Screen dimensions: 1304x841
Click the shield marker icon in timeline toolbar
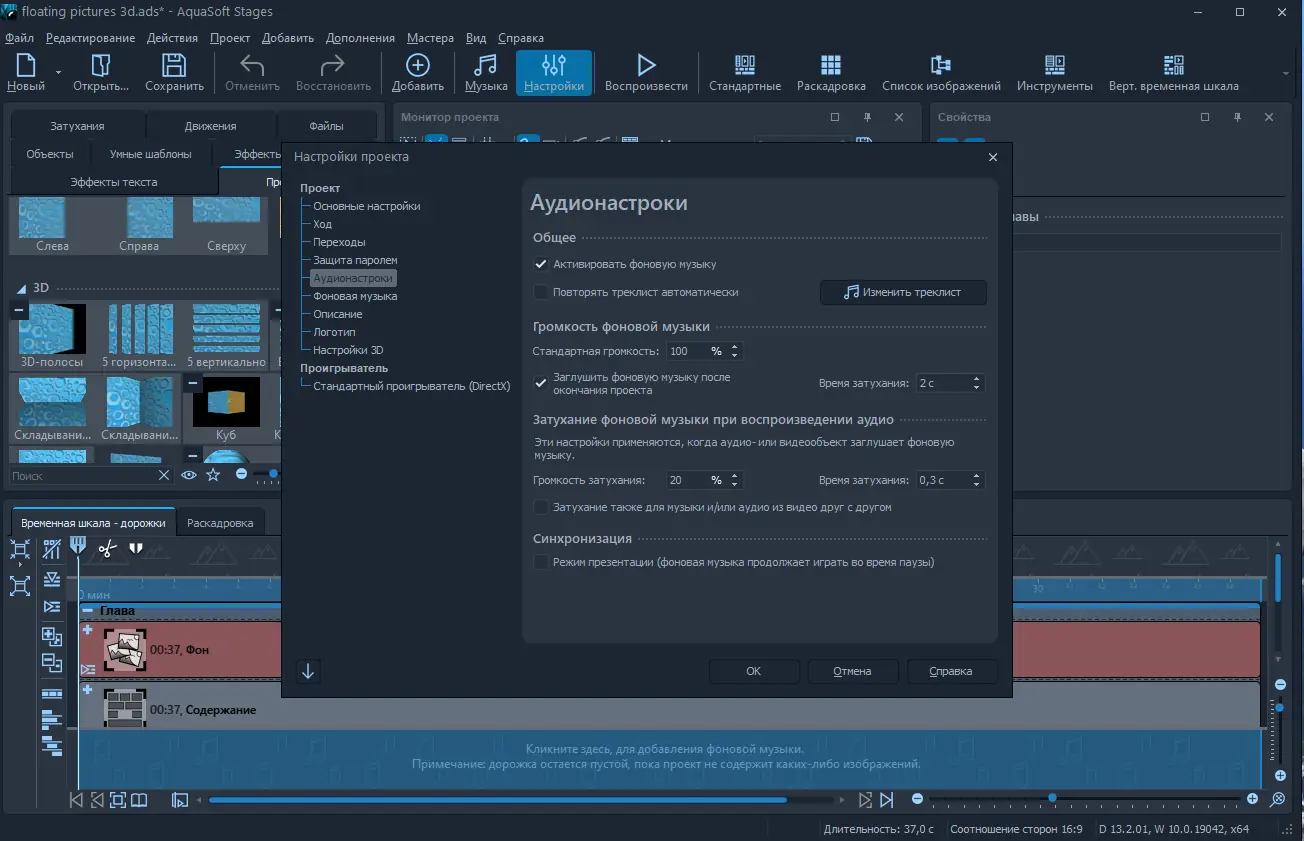tap(136, 548)
